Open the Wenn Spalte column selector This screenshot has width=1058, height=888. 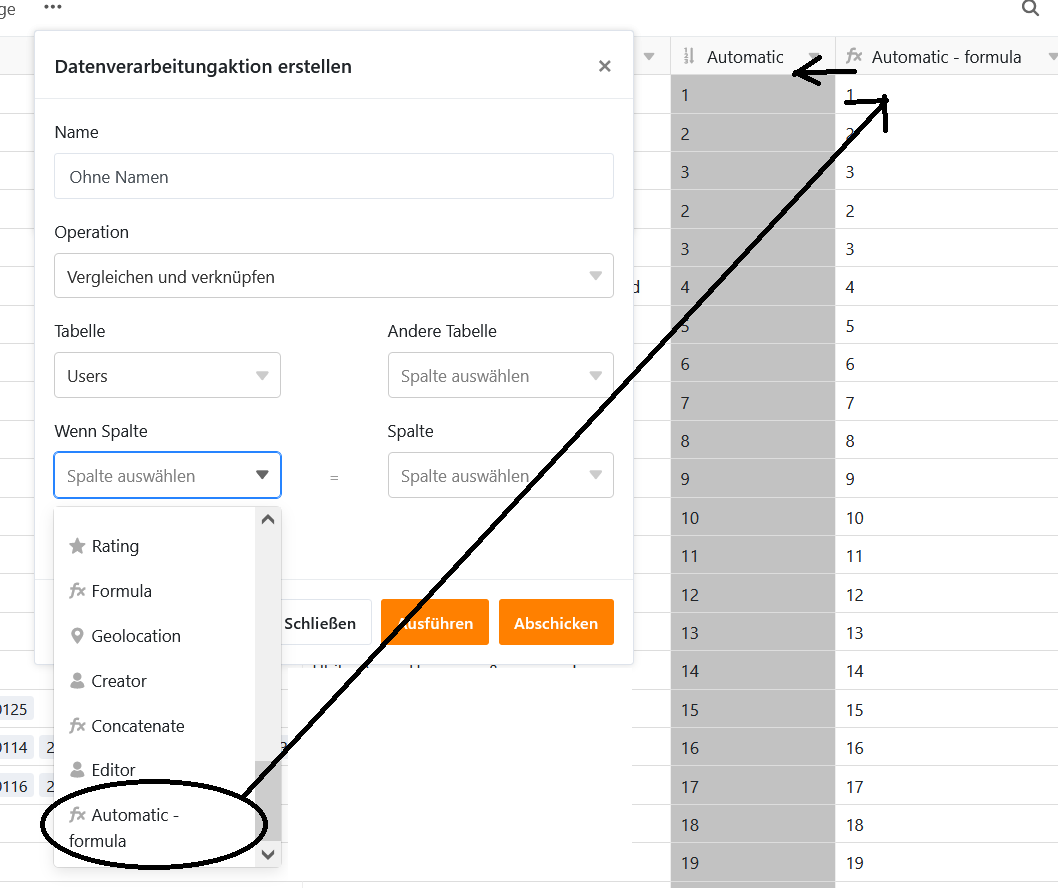tap(167, 476)
